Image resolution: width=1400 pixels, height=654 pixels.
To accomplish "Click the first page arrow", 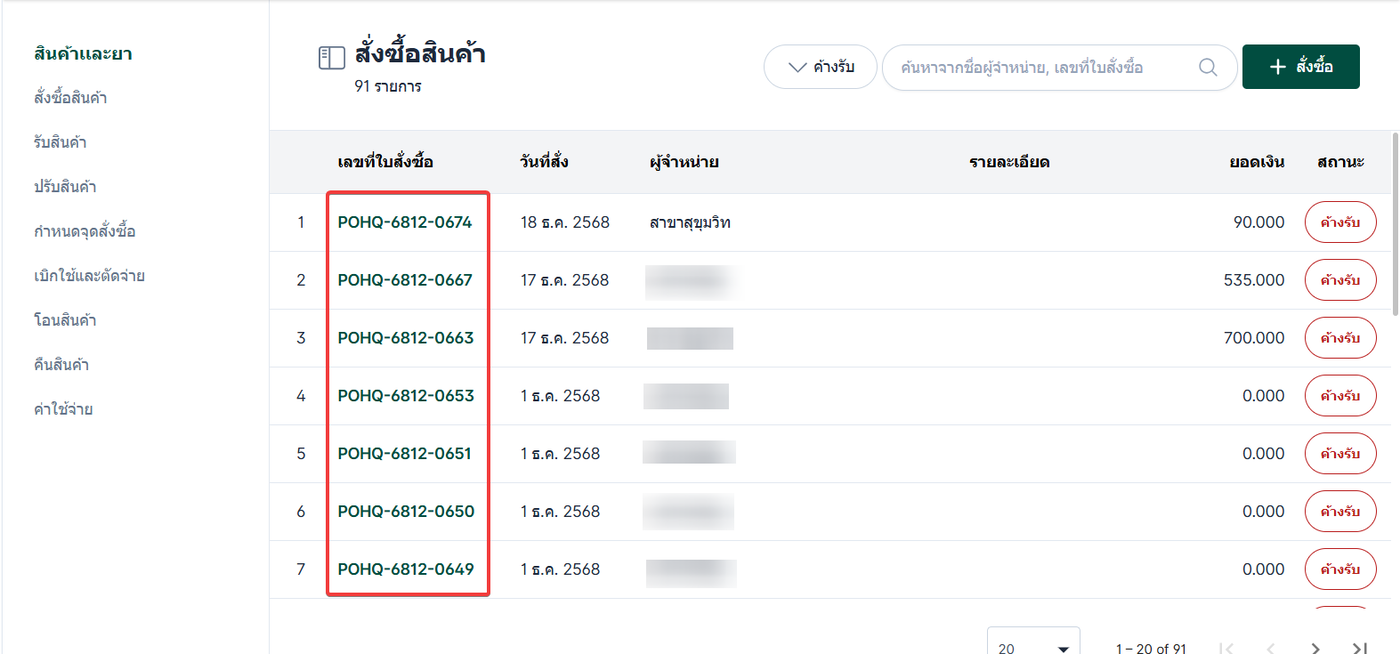I will click(x=1227, y=648).
